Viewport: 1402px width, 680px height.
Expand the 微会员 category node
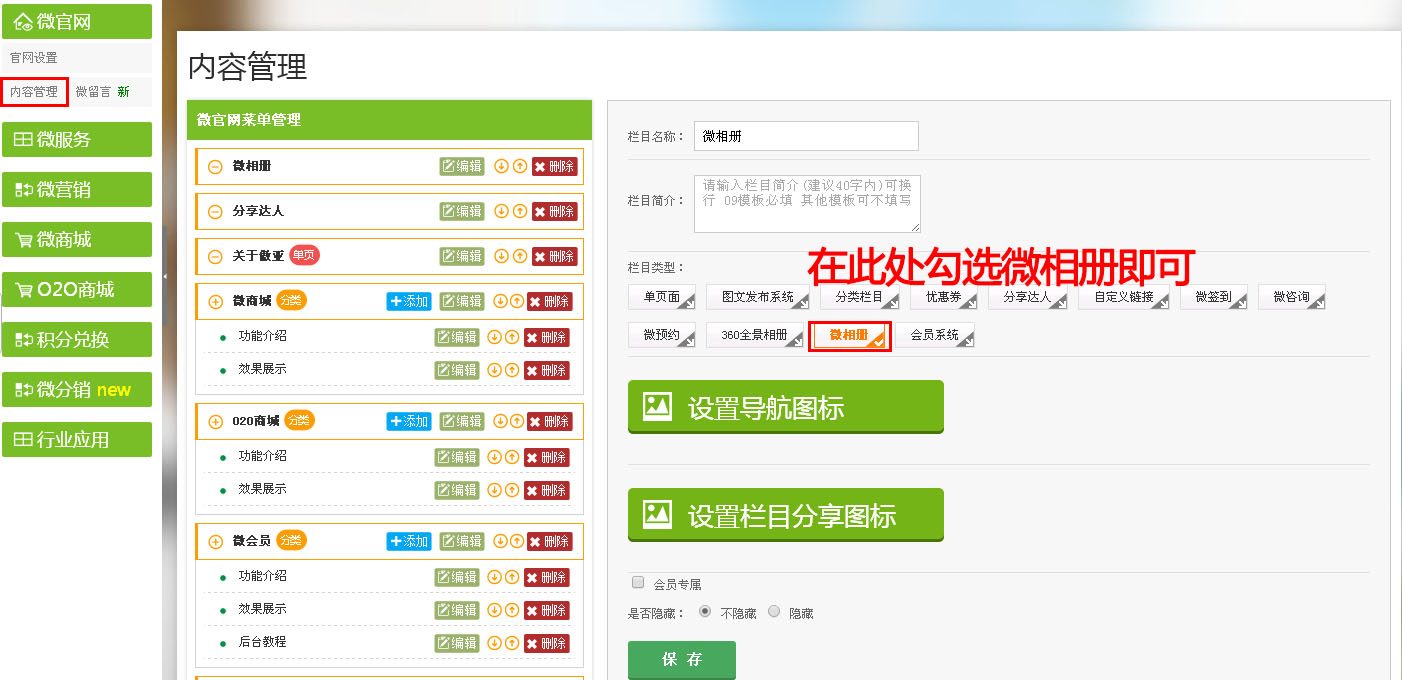(x=215, y=542)
